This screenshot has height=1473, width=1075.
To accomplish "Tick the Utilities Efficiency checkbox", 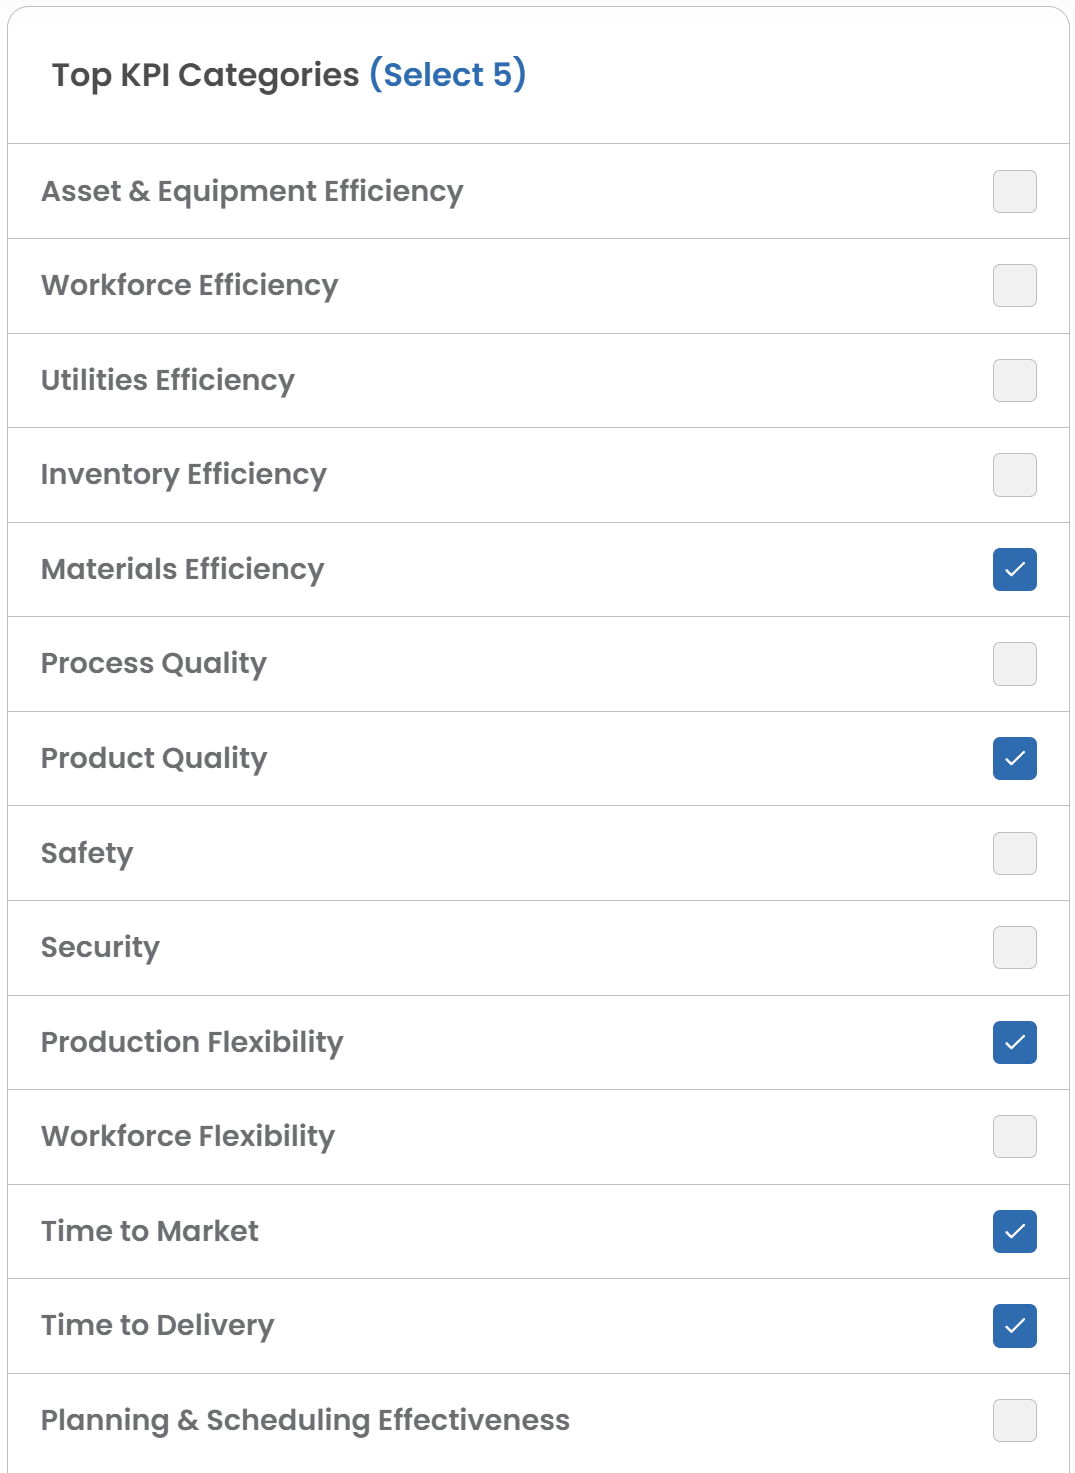I will [1014, 380].
